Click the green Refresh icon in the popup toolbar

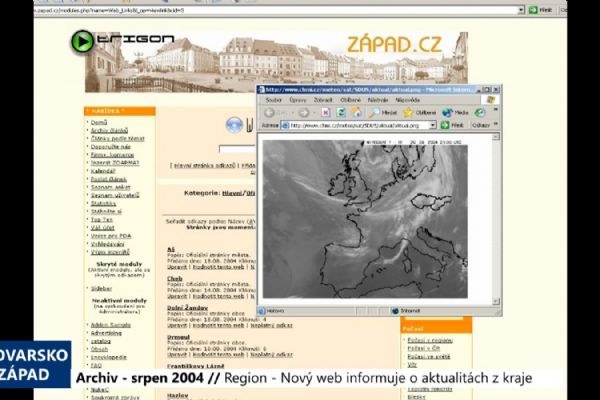tap(341, 113)
